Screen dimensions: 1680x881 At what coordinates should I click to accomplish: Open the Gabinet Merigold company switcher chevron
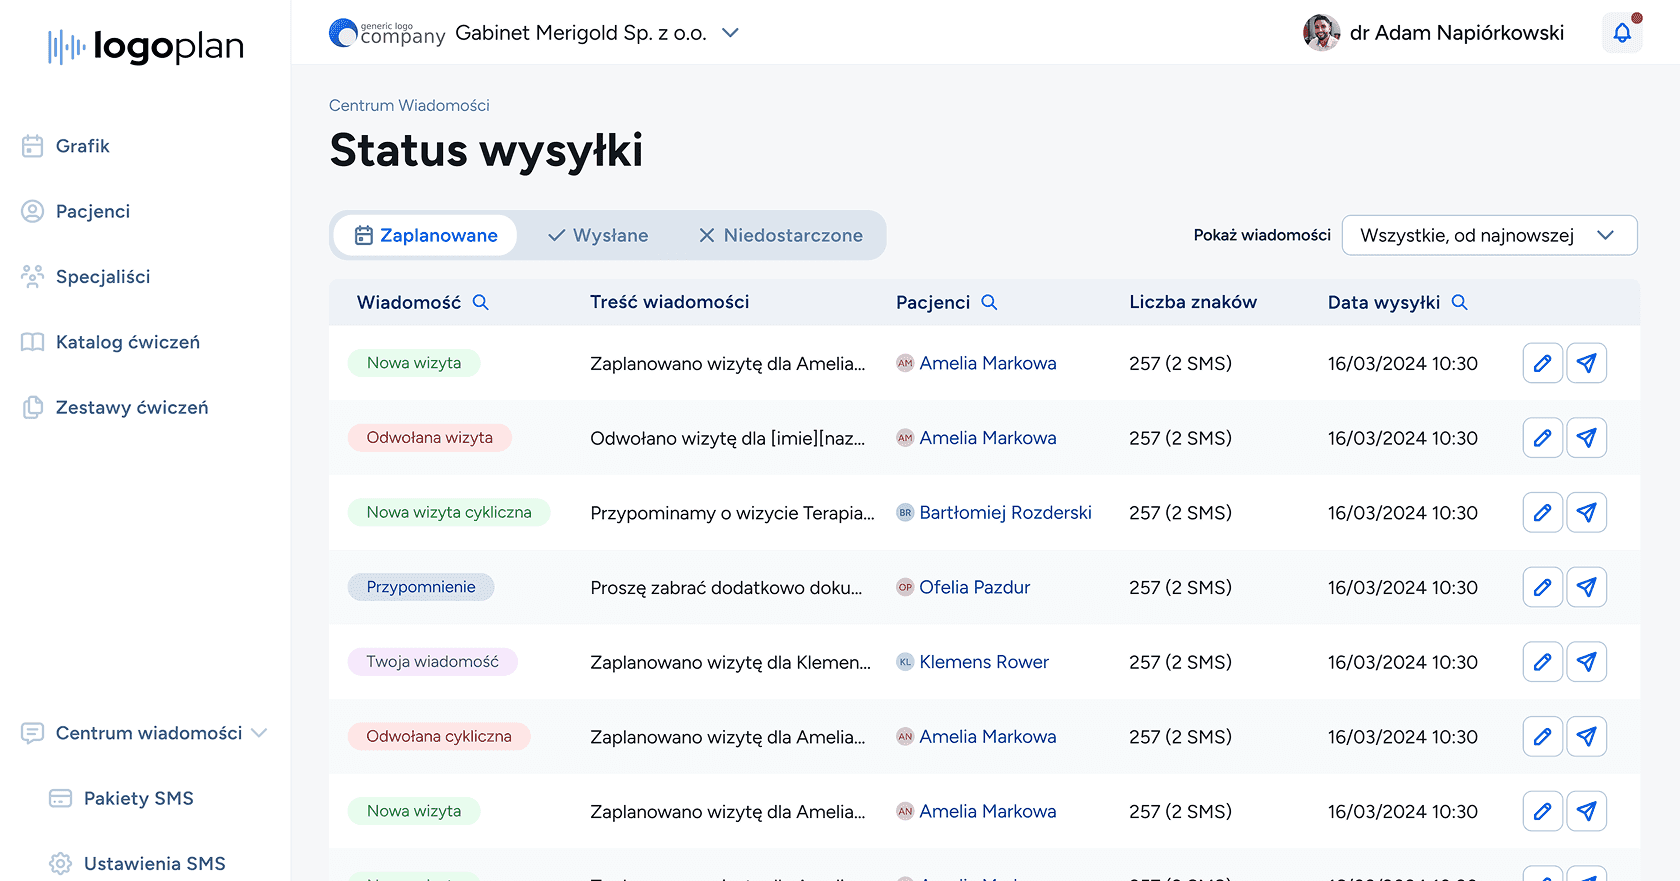[730, 33]
